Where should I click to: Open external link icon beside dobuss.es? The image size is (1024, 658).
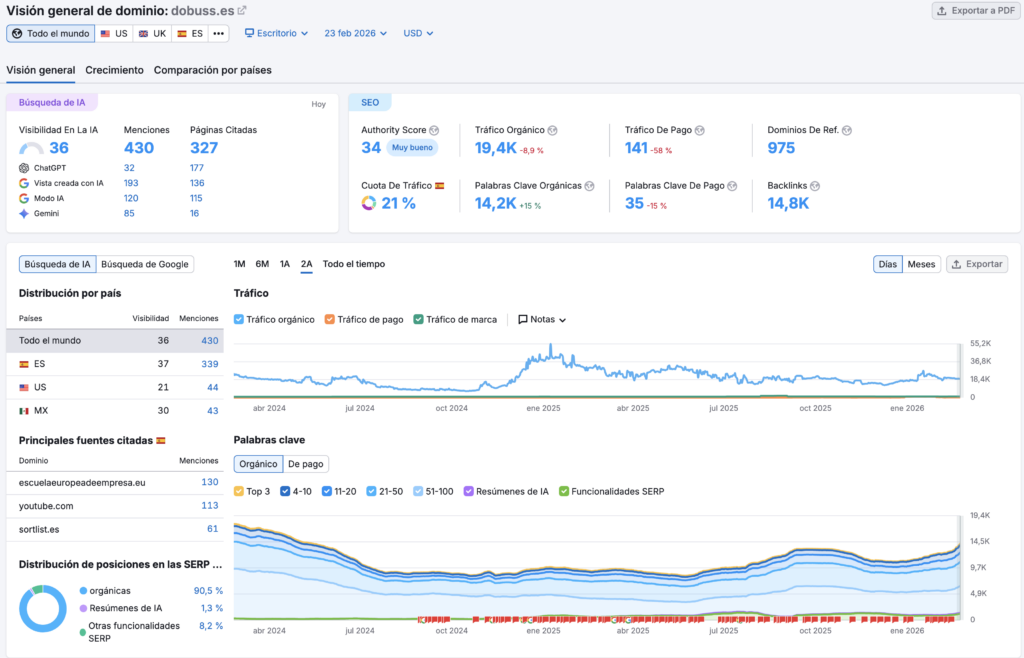tap(242, 11)
